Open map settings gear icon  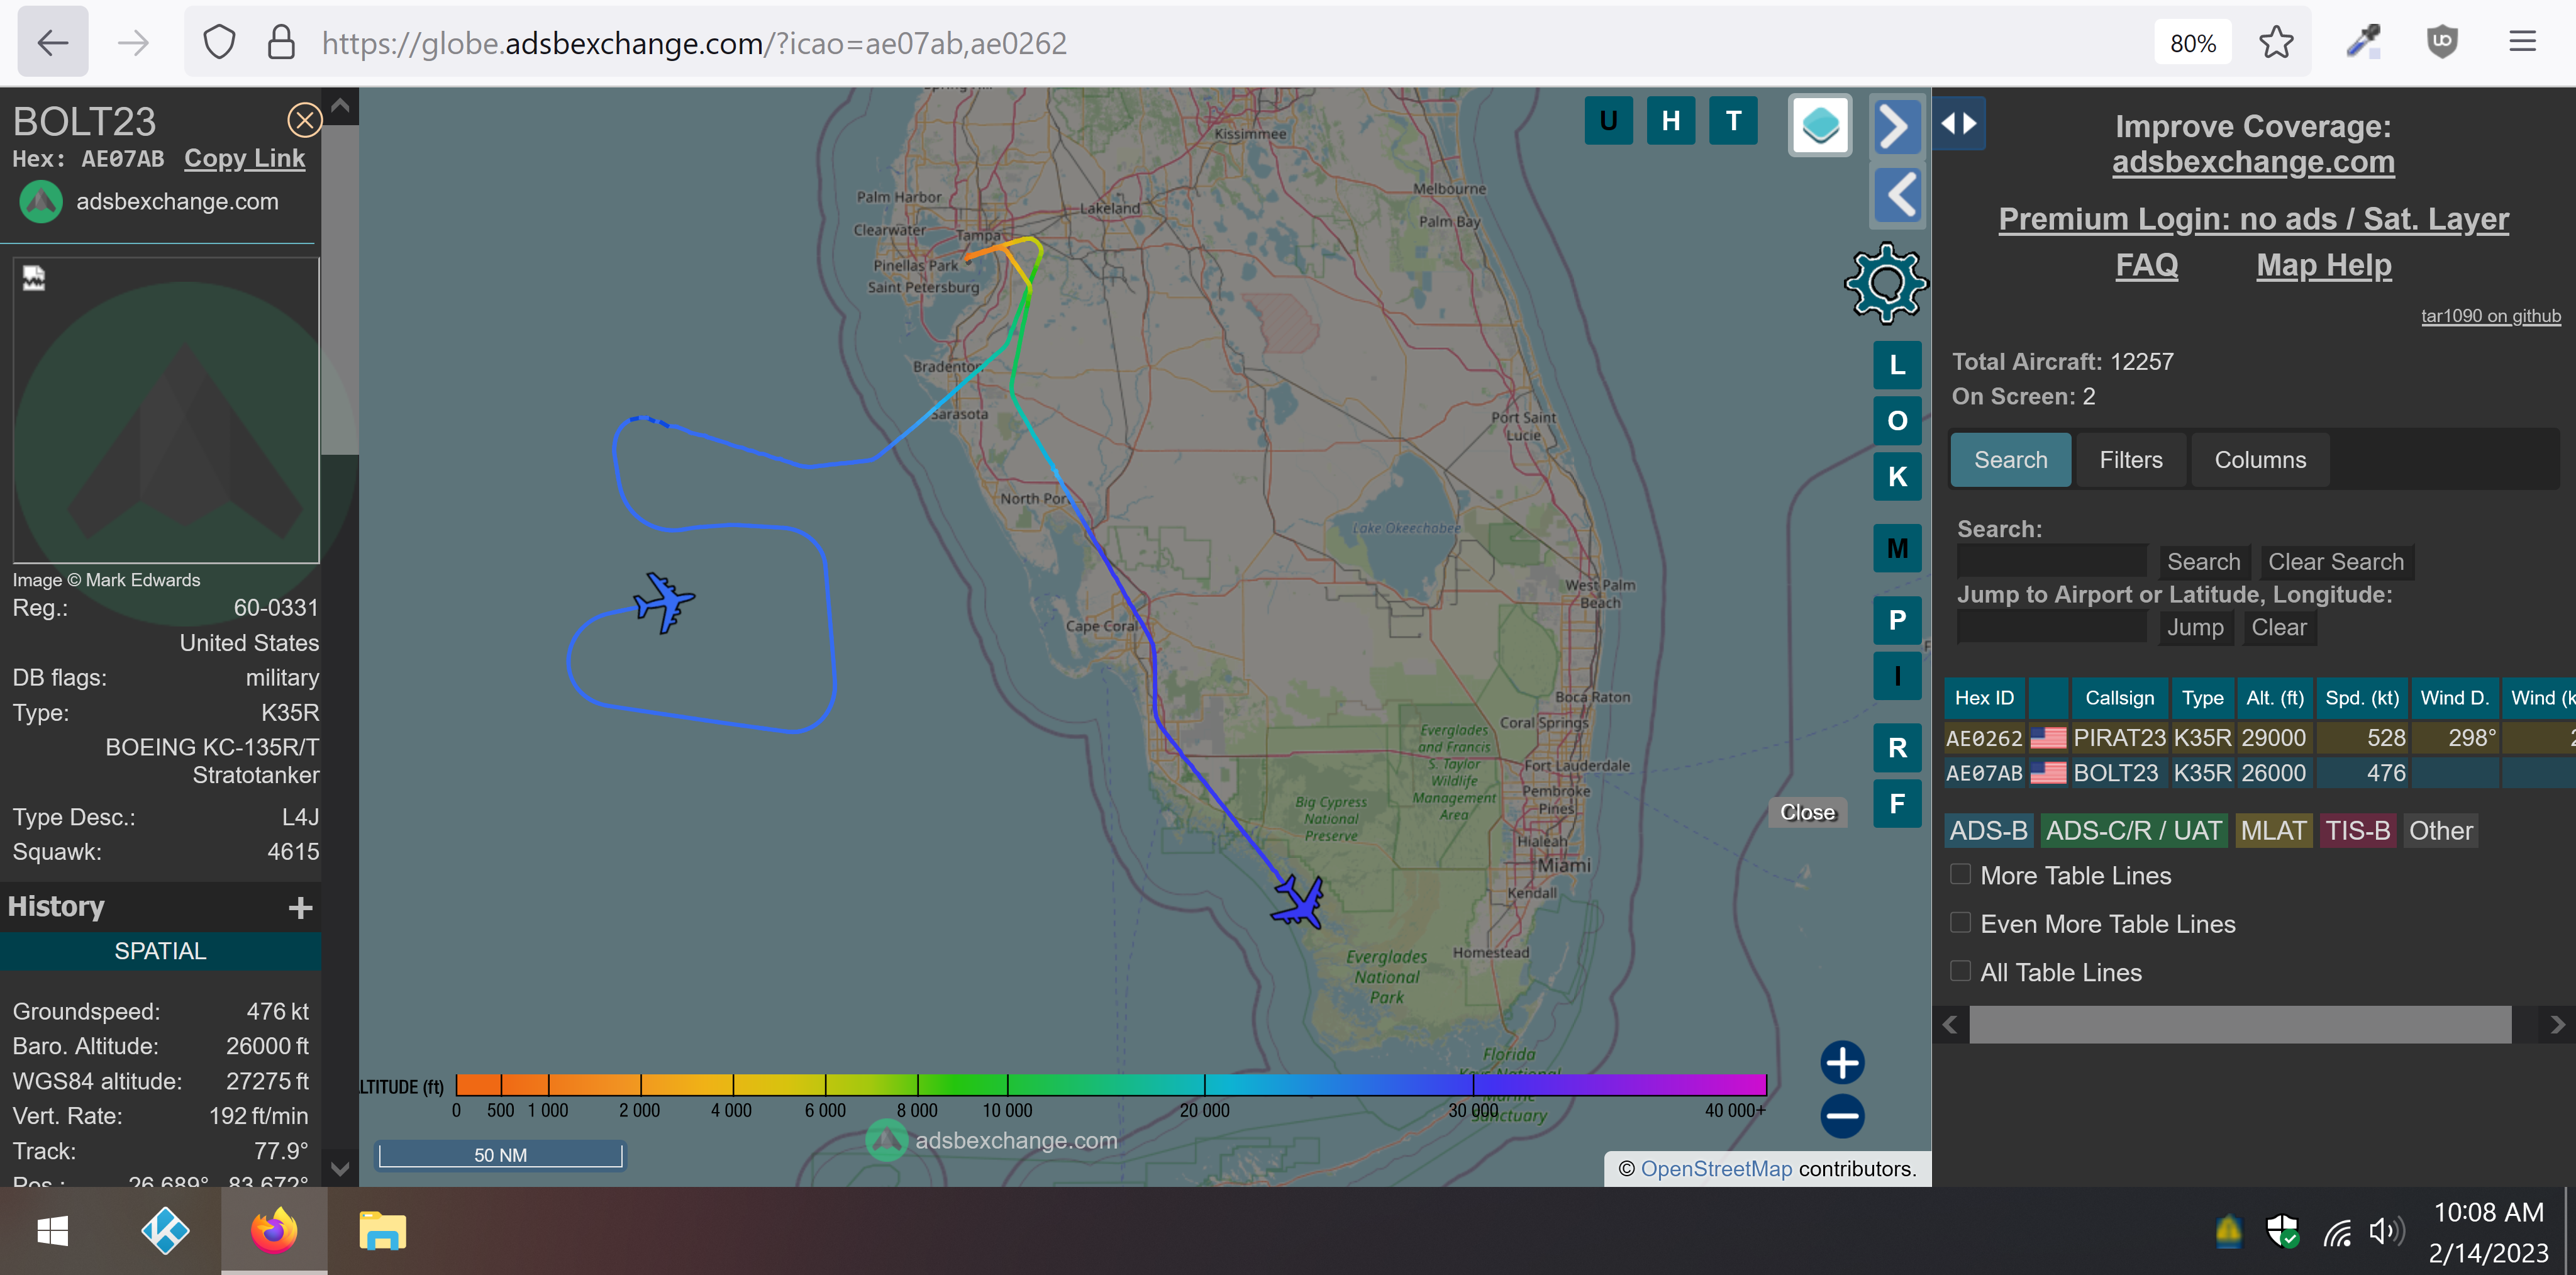[1886, 284]
